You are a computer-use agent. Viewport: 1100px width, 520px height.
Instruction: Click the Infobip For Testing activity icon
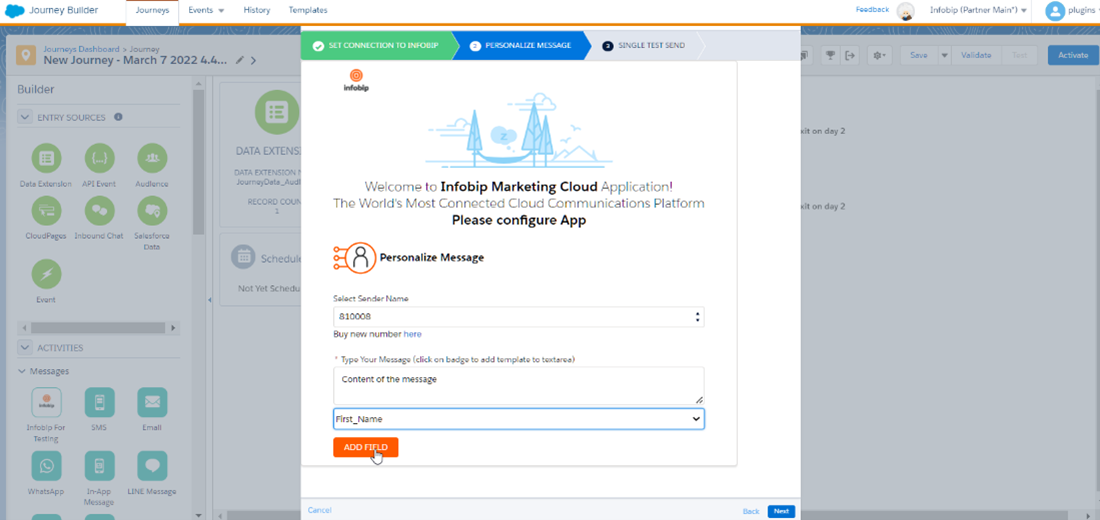pyautogui.click(x=46, y=402)
